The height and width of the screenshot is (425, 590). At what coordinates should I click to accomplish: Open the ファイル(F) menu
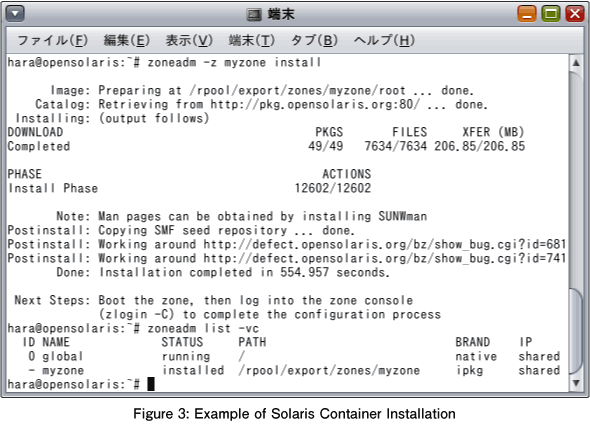point(52,40)
